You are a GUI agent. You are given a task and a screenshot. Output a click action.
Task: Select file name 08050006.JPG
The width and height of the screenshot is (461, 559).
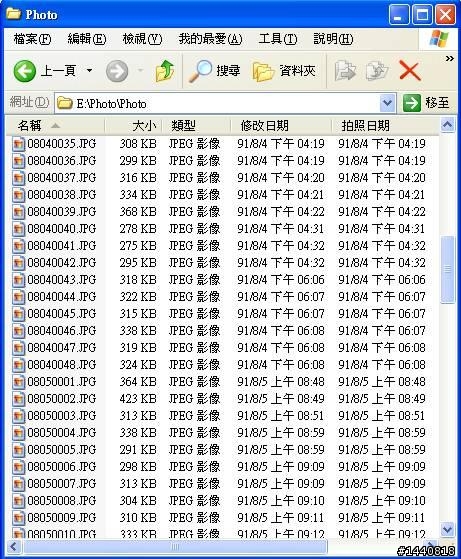62,467
